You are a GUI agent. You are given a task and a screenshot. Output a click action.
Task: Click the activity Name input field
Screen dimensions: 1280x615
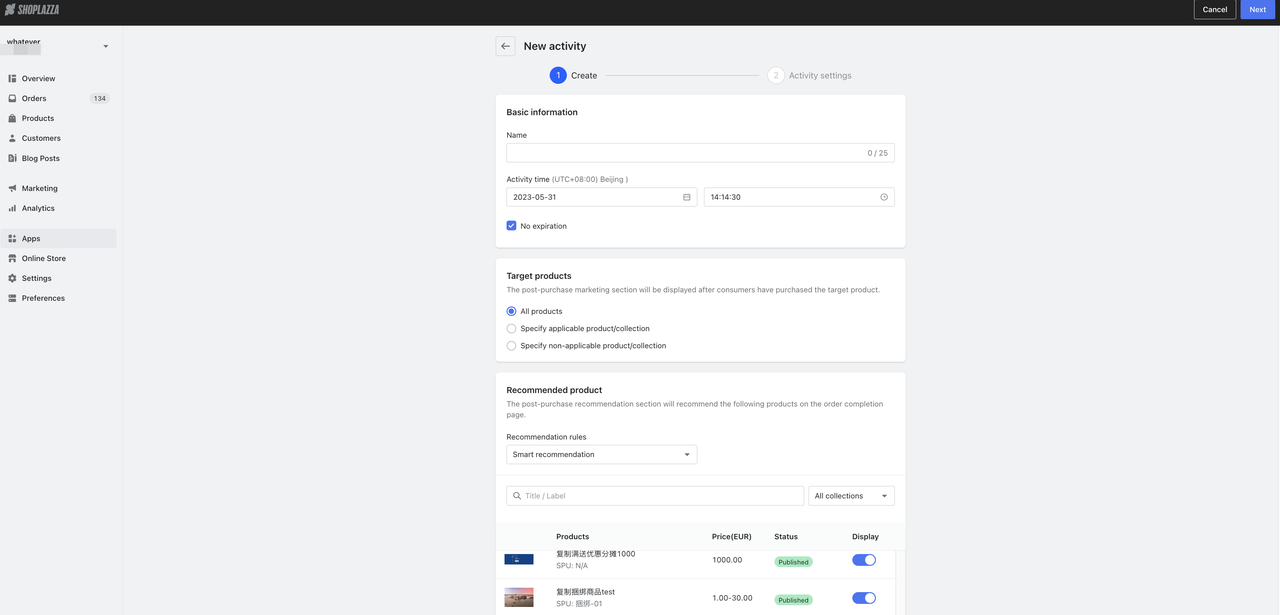tap(700, 153)
